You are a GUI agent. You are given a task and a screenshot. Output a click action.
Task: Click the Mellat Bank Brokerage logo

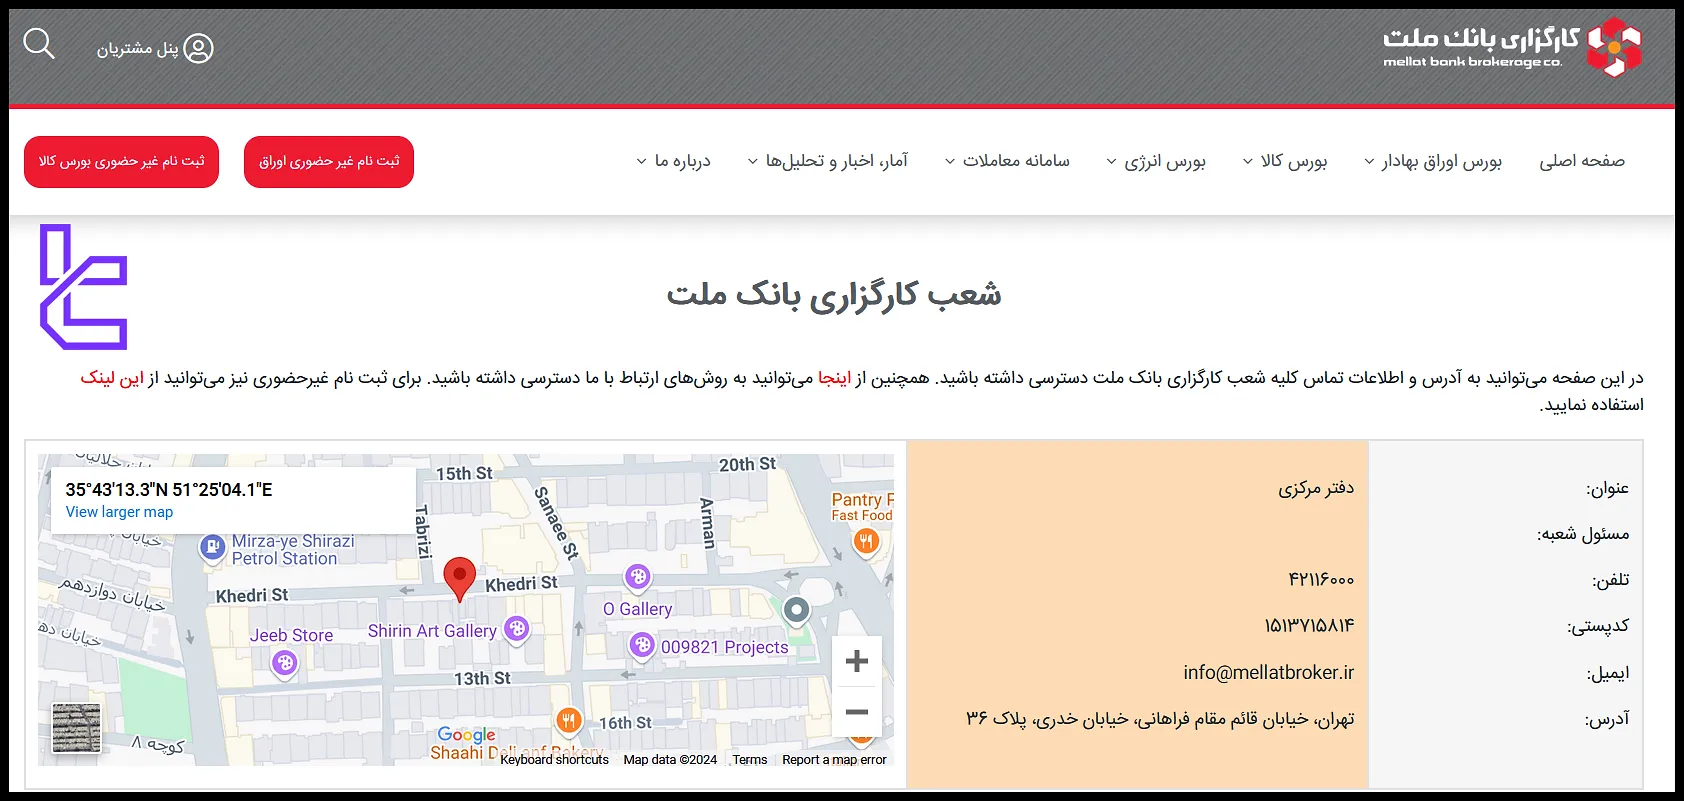(1512, 47)
